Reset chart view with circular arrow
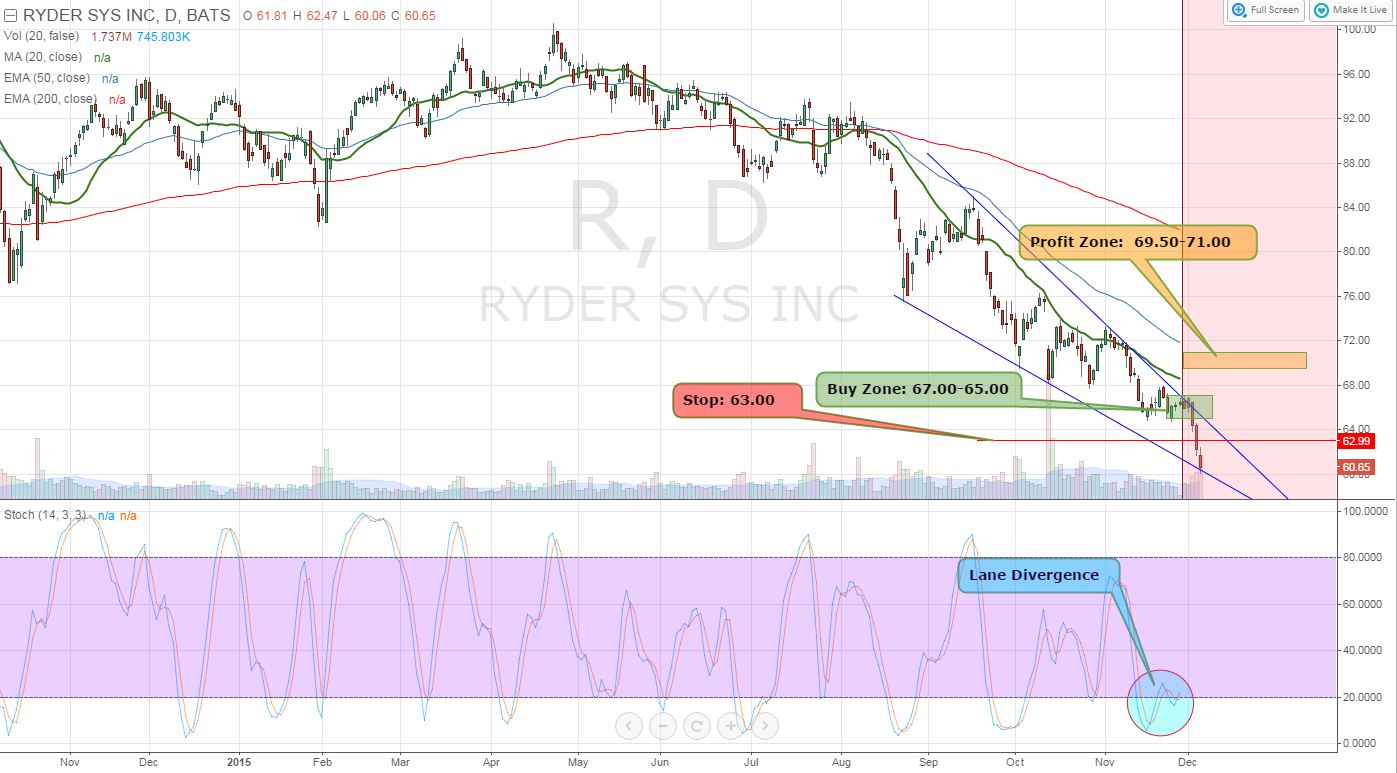Screen dimensions: 1397x773 pyautogui.click(x=697, y=726)
